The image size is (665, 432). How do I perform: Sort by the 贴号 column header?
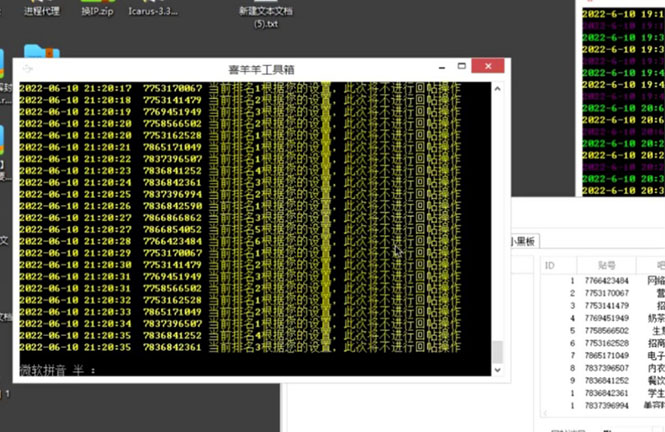(x=606, y=265)
